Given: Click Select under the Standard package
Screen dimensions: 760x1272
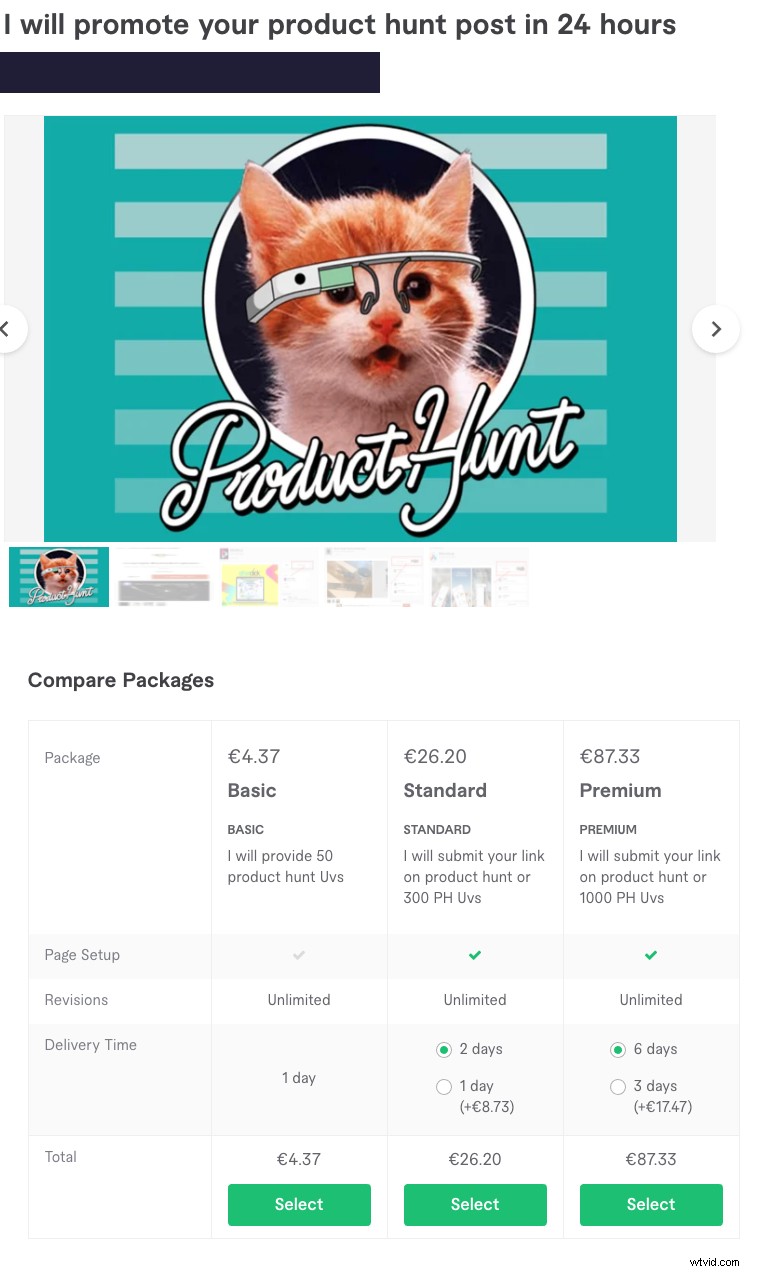Looking at the screenshot, I should coord(475,1205).
